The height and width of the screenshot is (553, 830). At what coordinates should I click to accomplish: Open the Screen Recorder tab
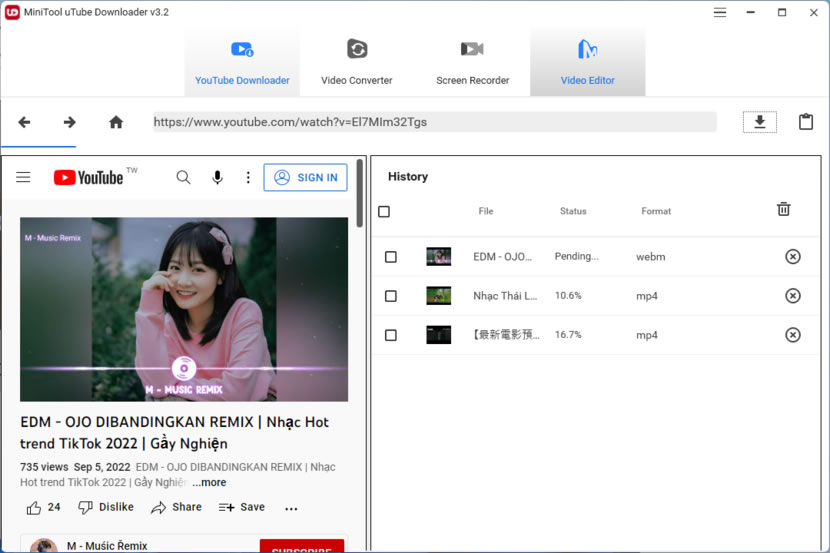pos(472,61)
